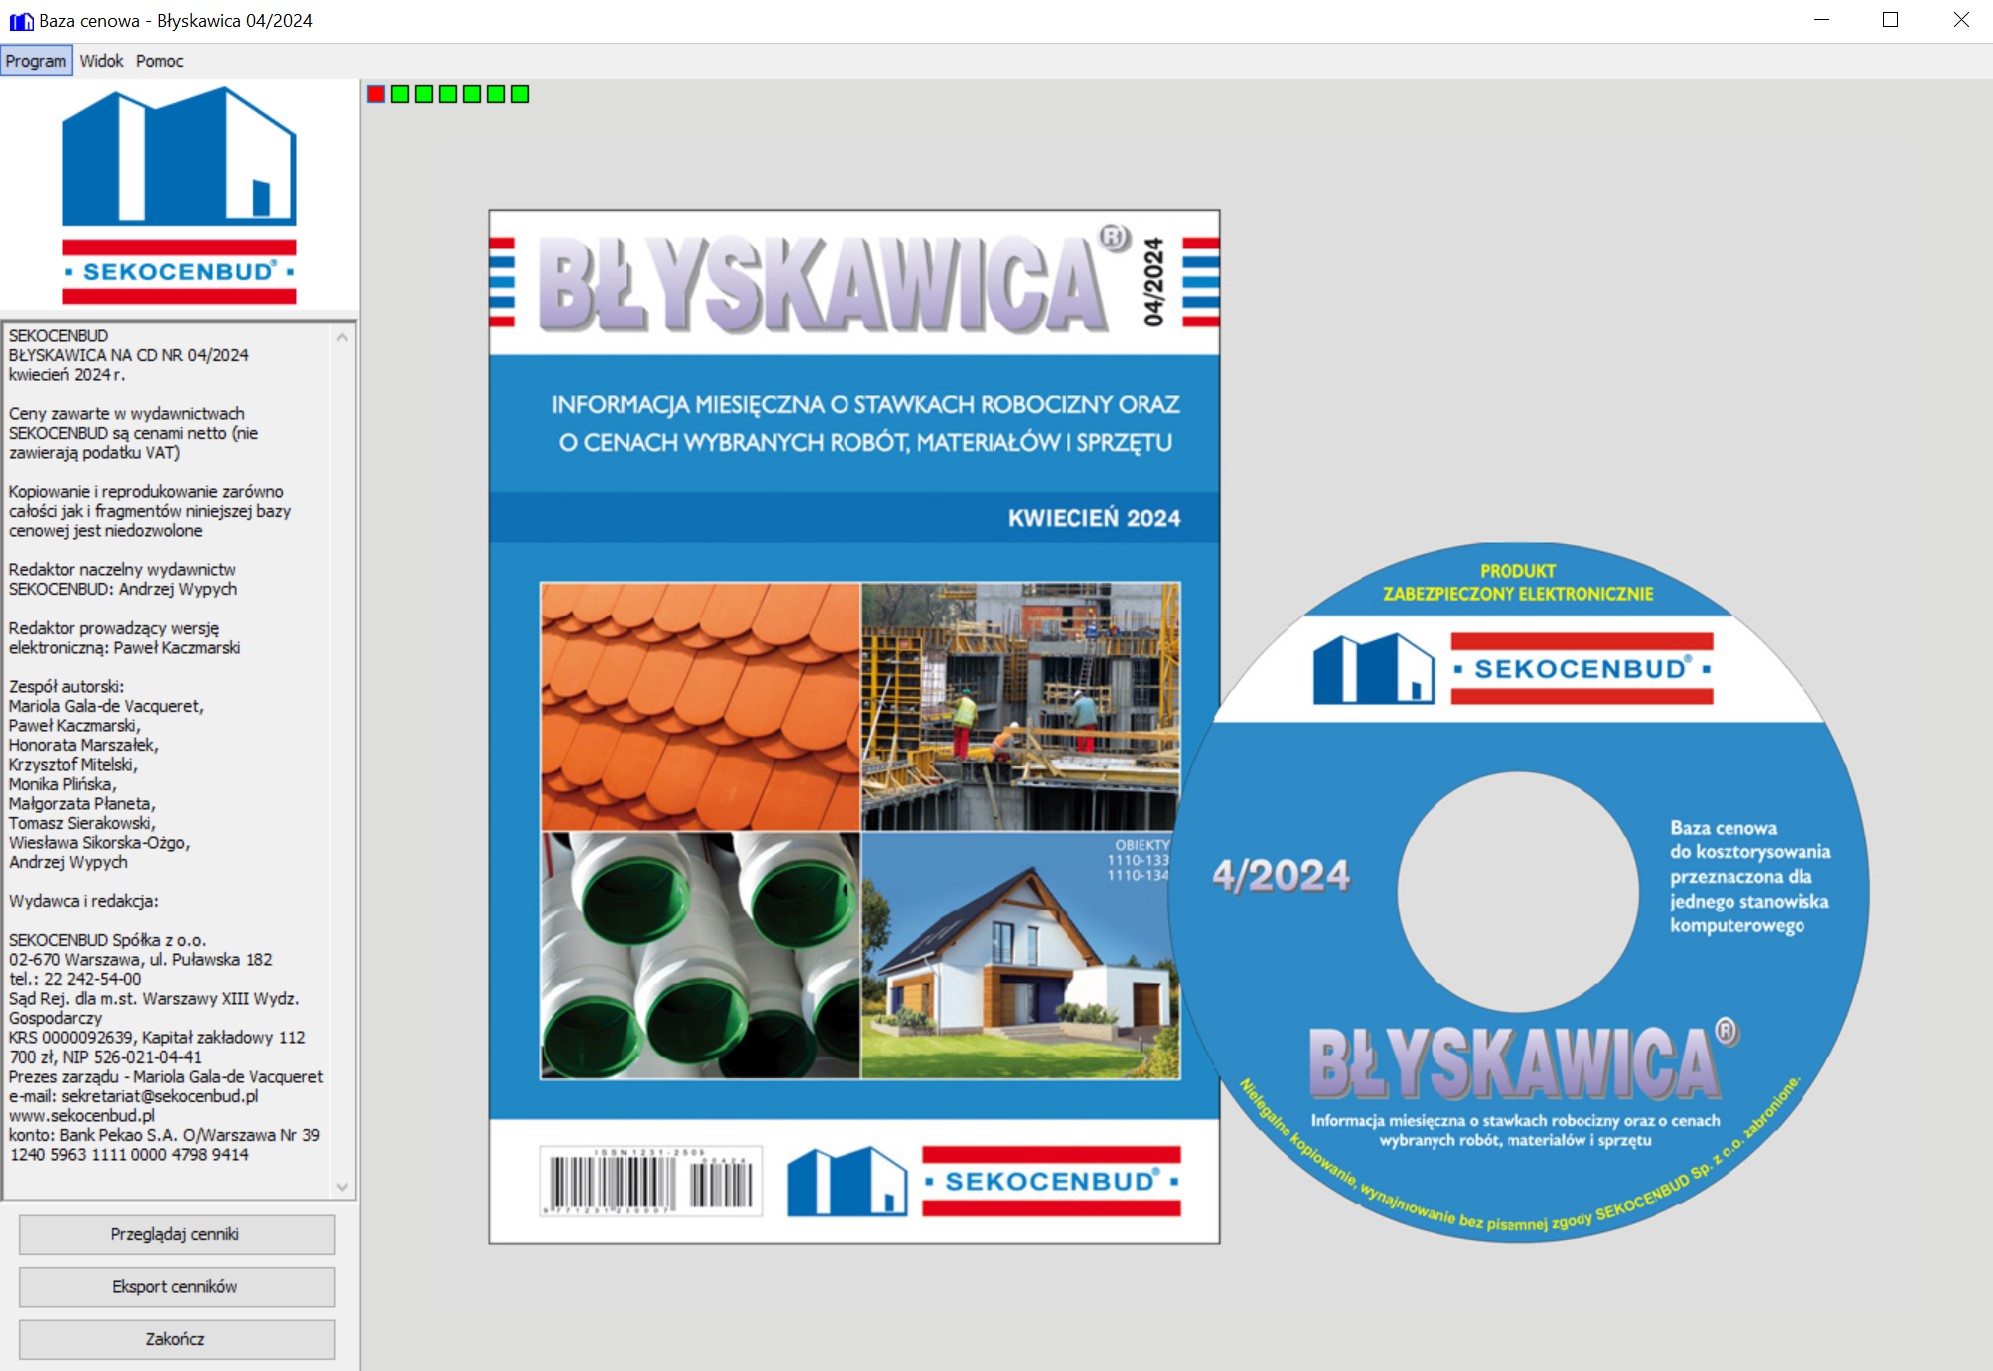
Task: Click the Błyskawica magazine cover image
Action: pyautogui.click(x=854, y=727)
